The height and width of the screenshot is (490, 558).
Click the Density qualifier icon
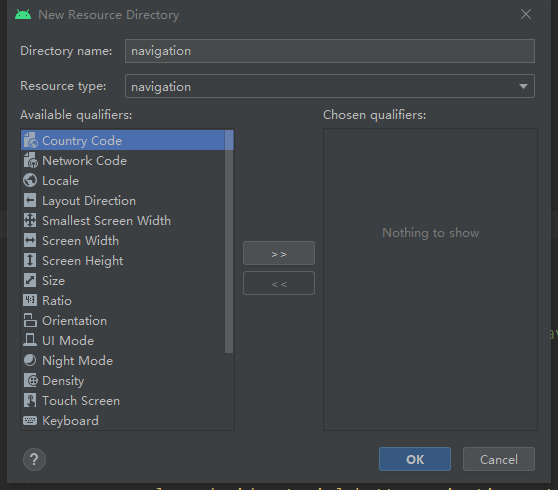pyautogui.click(x=30, y=380)
